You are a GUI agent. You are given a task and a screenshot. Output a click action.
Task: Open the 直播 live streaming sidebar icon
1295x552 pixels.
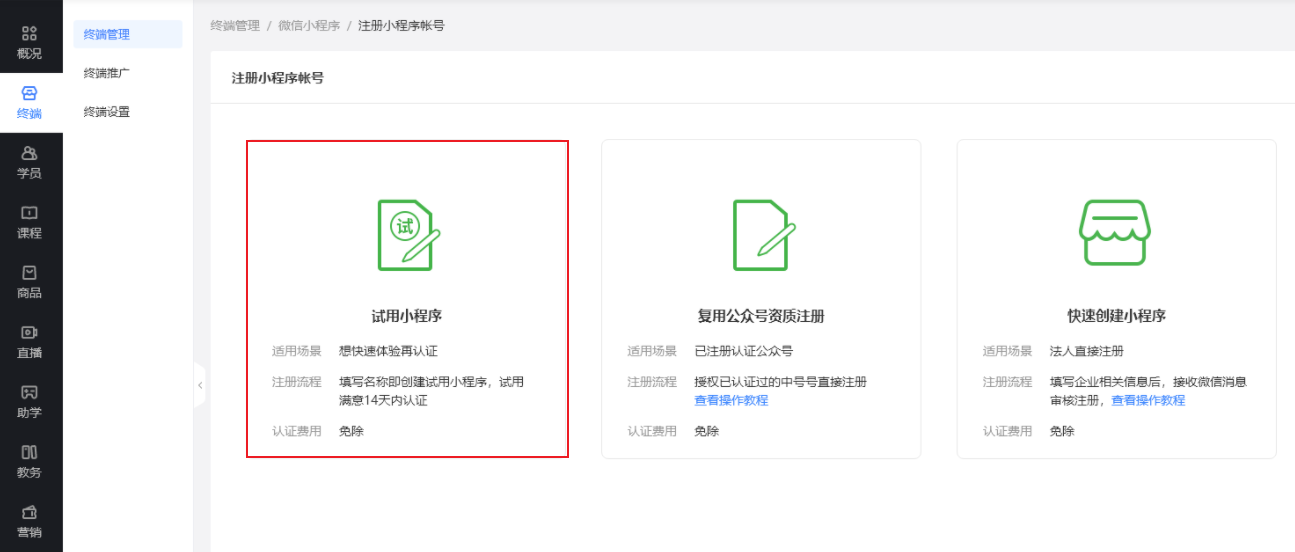coord(30,333)
